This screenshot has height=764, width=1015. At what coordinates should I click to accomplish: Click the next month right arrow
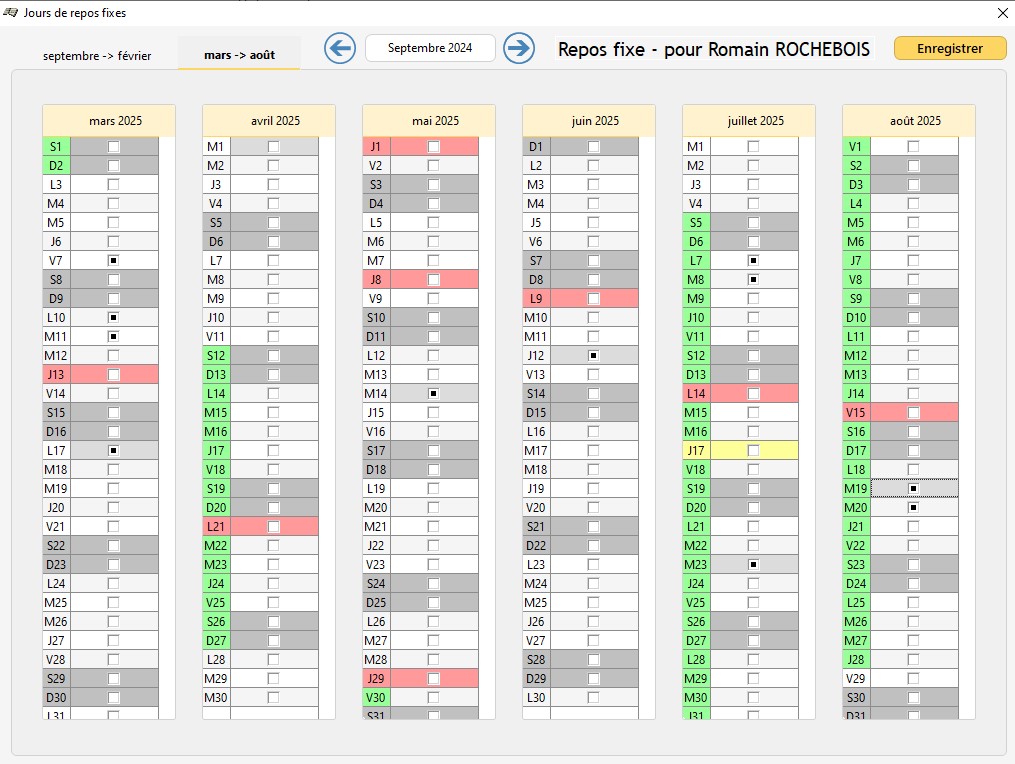tap(518, 48)
